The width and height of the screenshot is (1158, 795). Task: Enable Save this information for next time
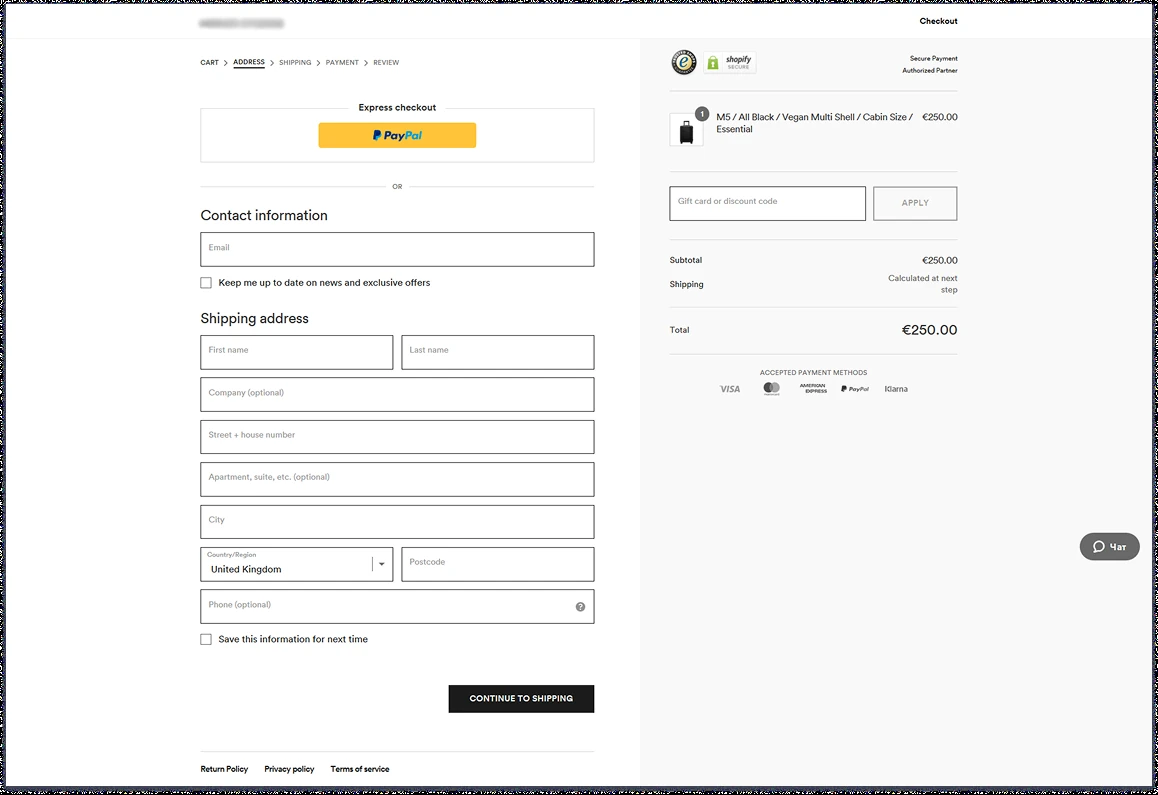coord(206,639)
